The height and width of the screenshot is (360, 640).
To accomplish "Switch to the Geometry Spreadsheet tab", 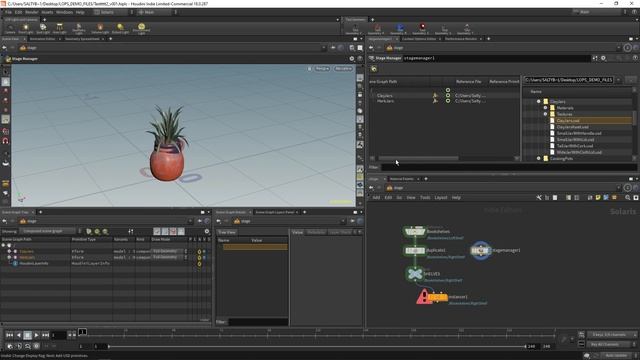I will point(82,39).
